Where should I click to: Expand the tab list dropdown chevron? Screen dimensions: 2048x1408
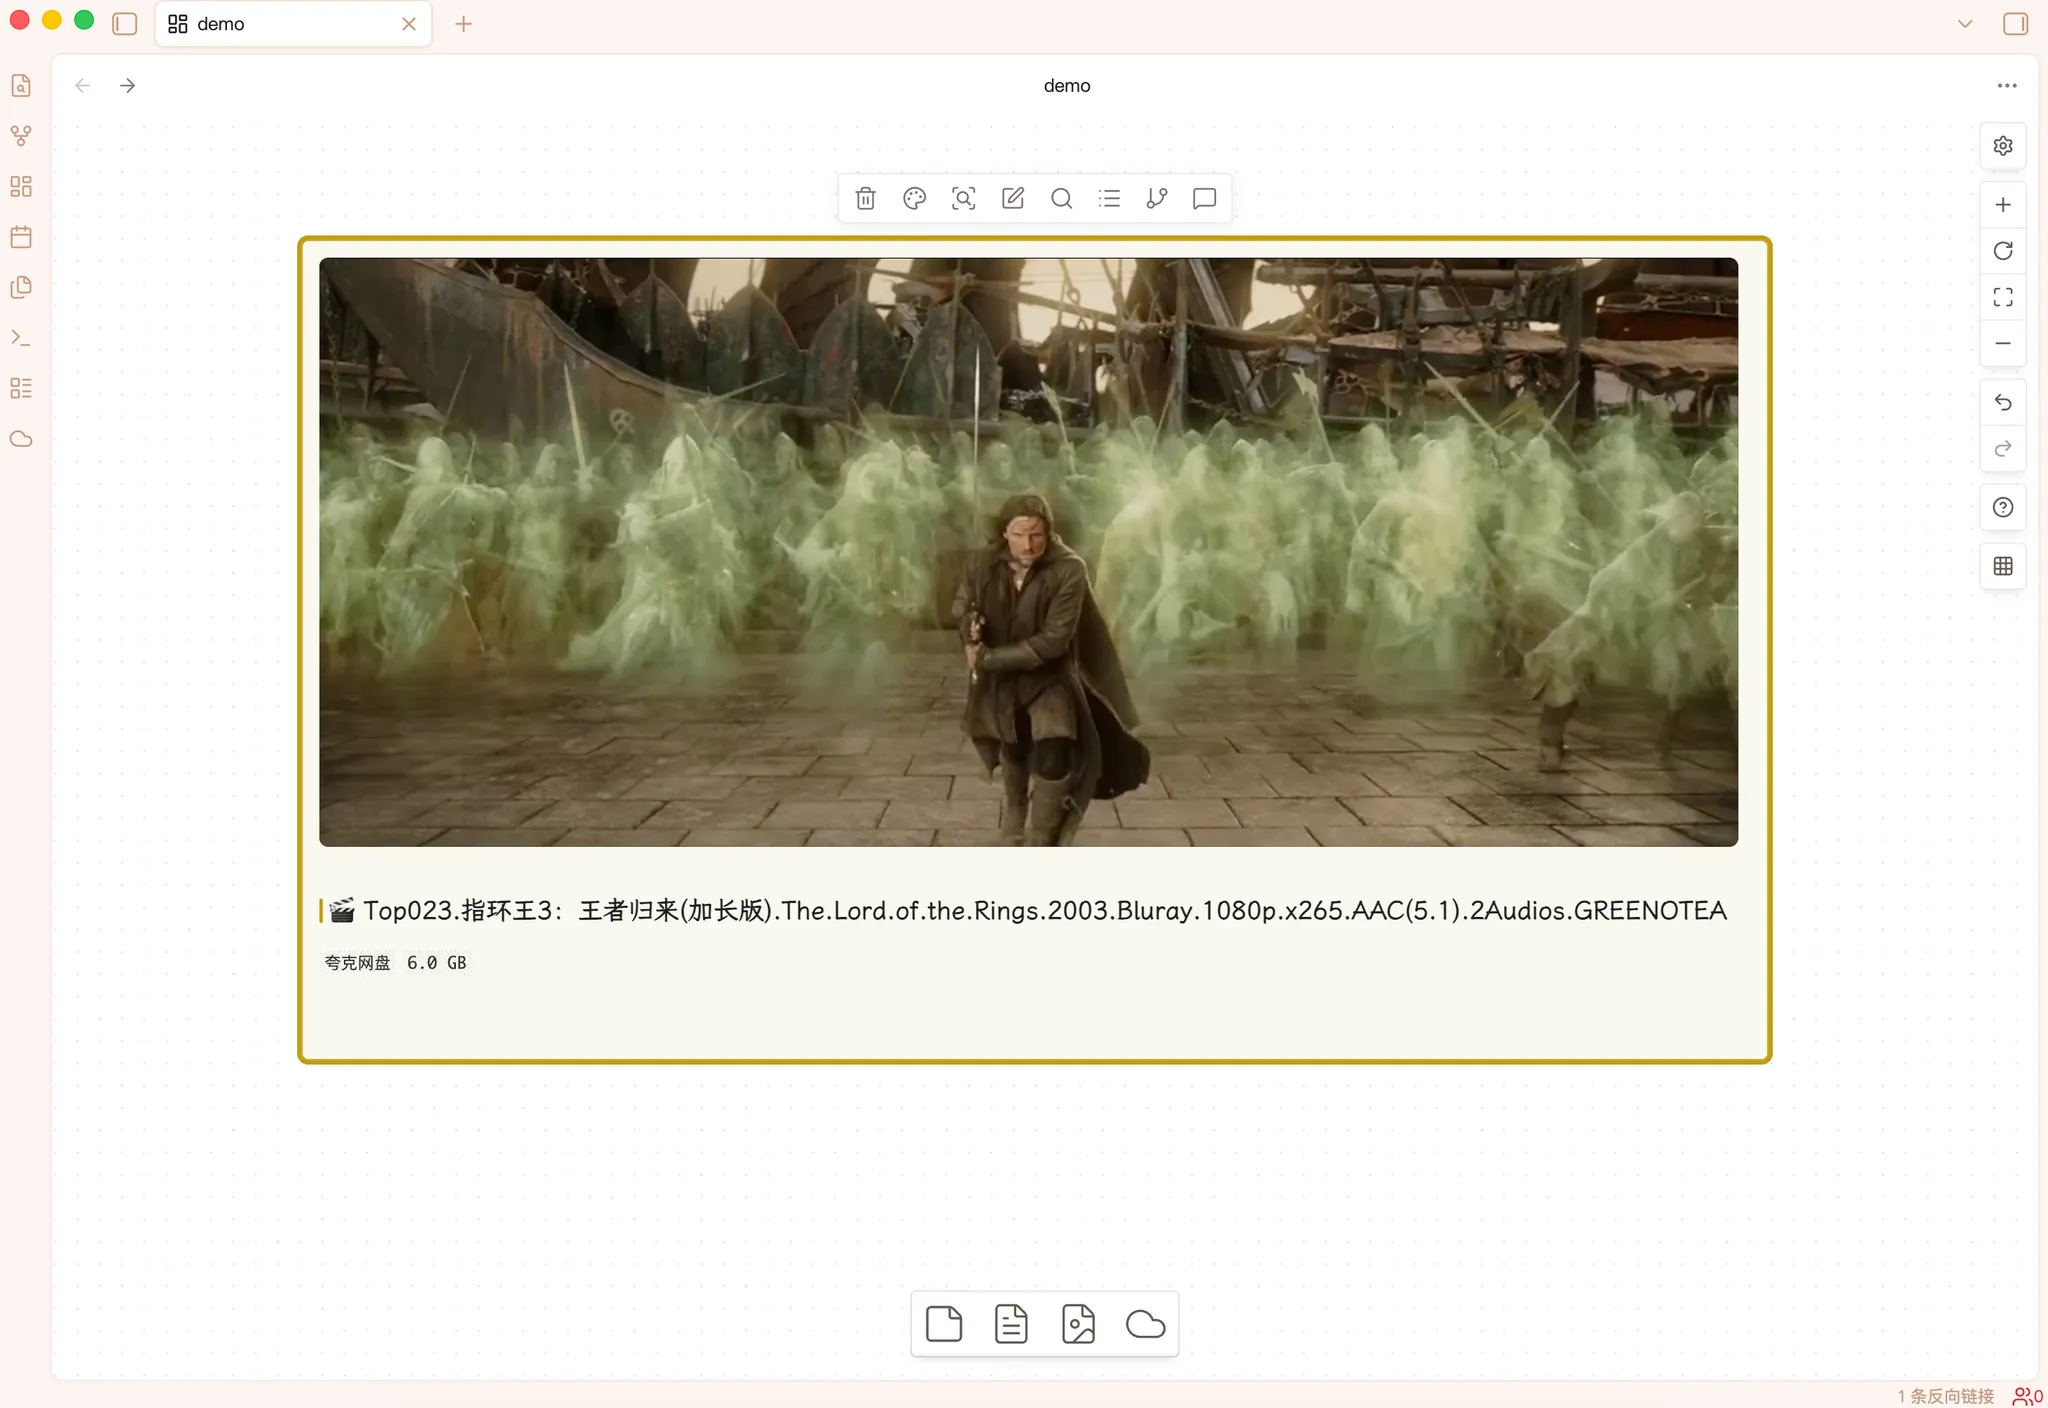(x=1965, y=24)
